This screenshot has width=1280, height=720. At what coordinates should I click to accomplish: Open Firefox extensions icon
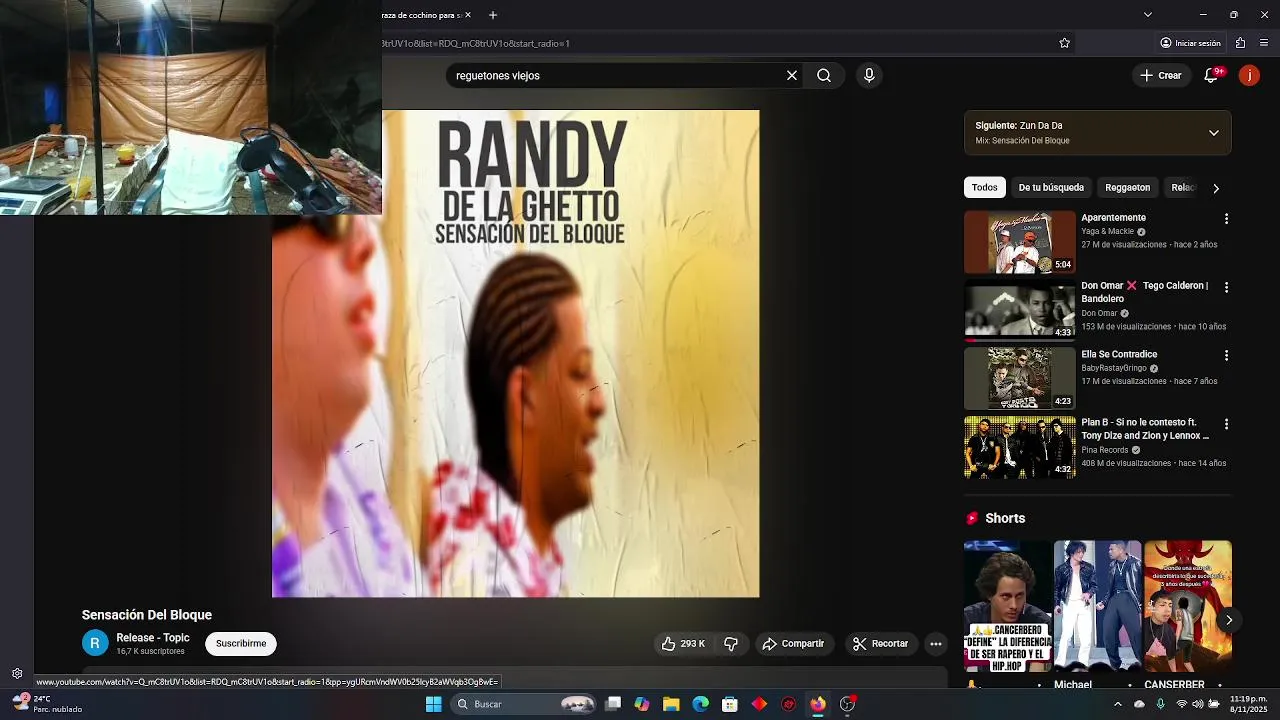(1240, 43)
